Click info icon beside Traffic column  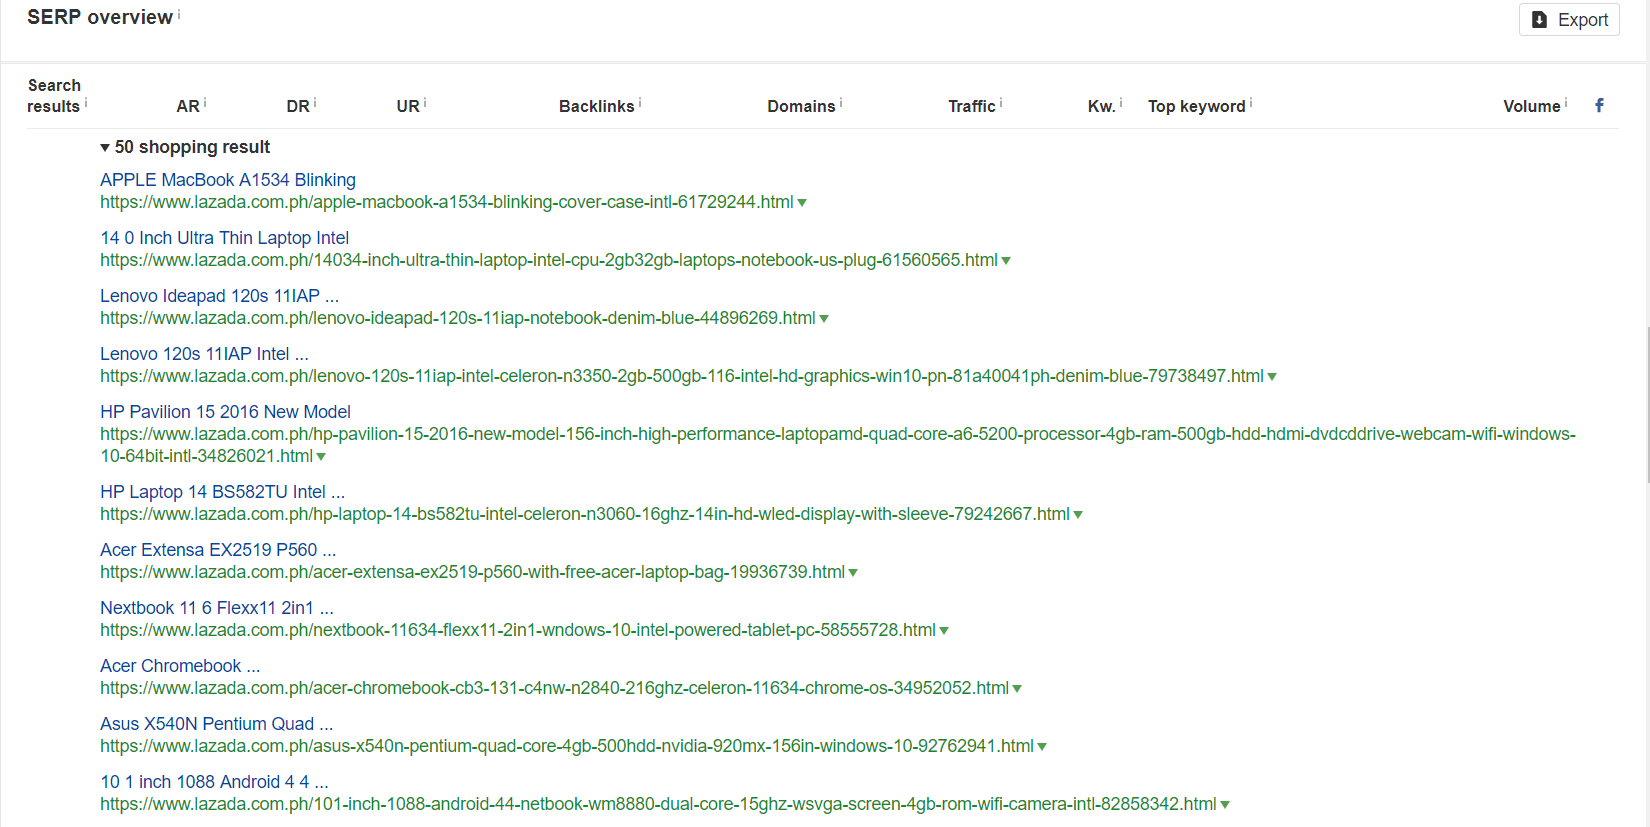[1001, 102]
